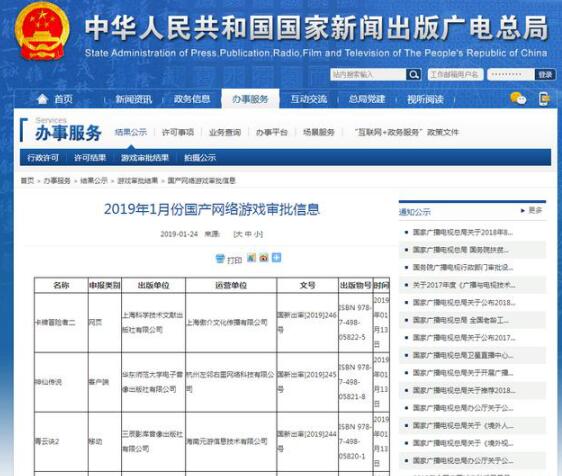Click the 文号 column header
This screenshot has width=562, height=476.
click(308, 285)
